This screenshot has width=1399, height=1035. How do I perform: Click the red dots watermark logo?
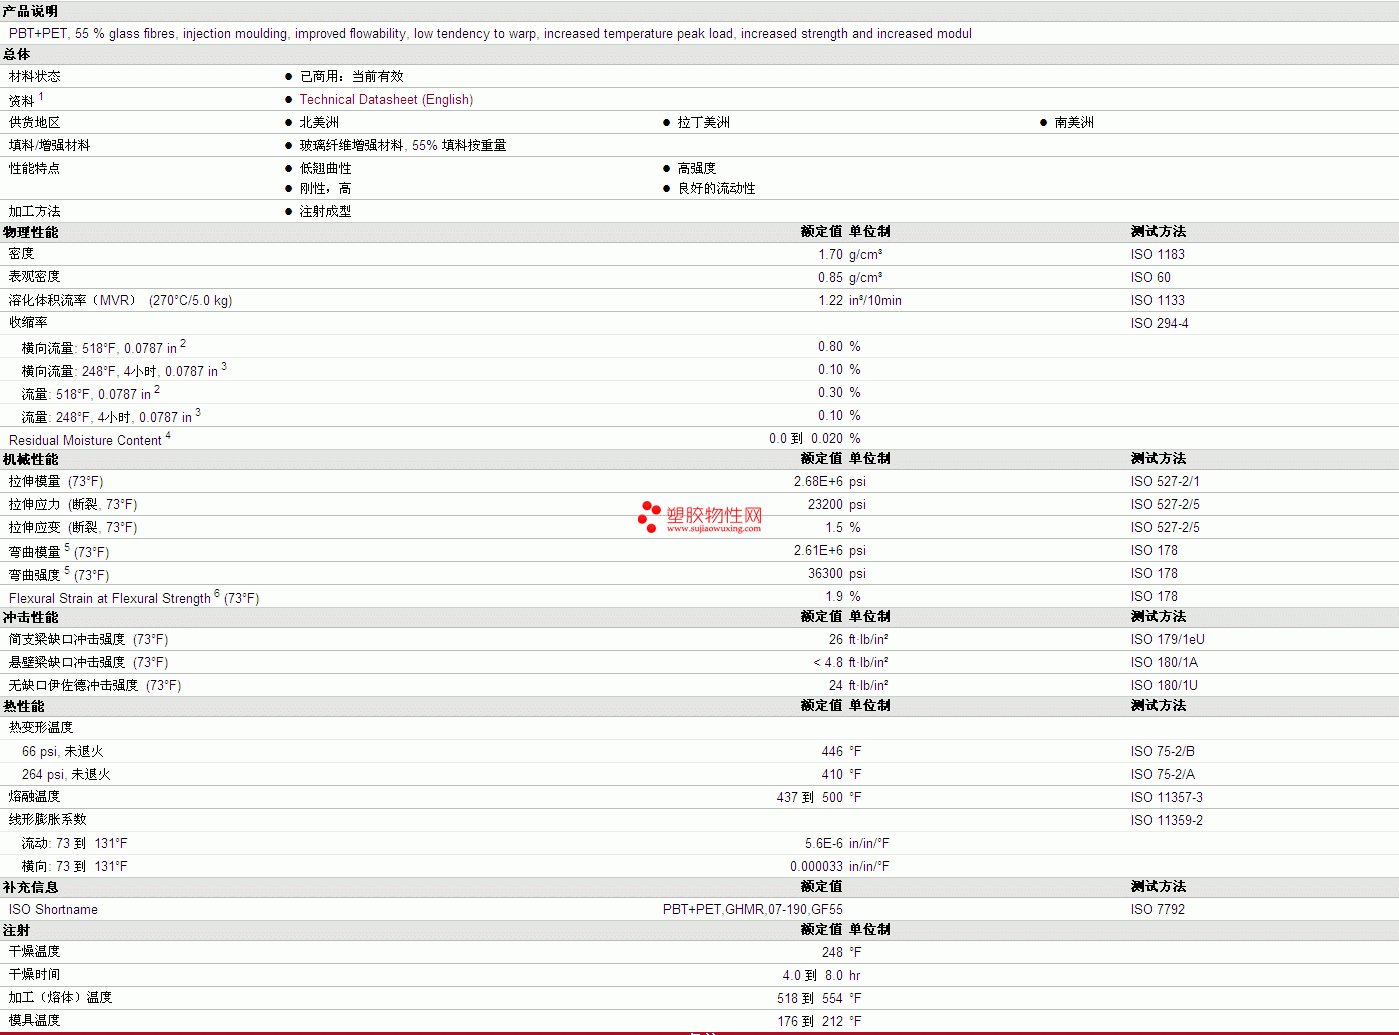click(x=649, y=516)
